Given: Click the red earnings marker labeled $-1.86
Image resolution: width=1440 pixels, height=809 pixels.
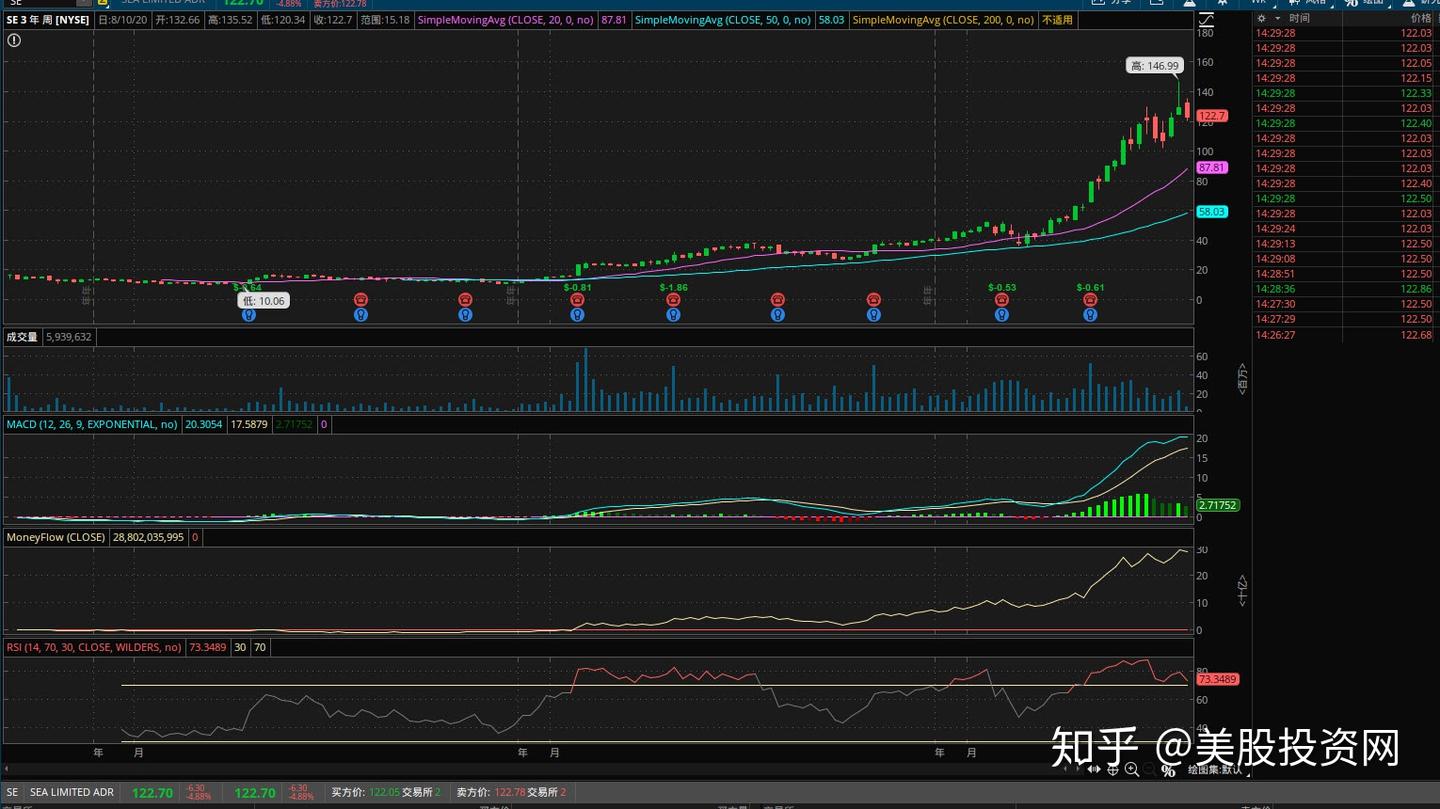Looking at the screenshot, I should pos(673,299).
